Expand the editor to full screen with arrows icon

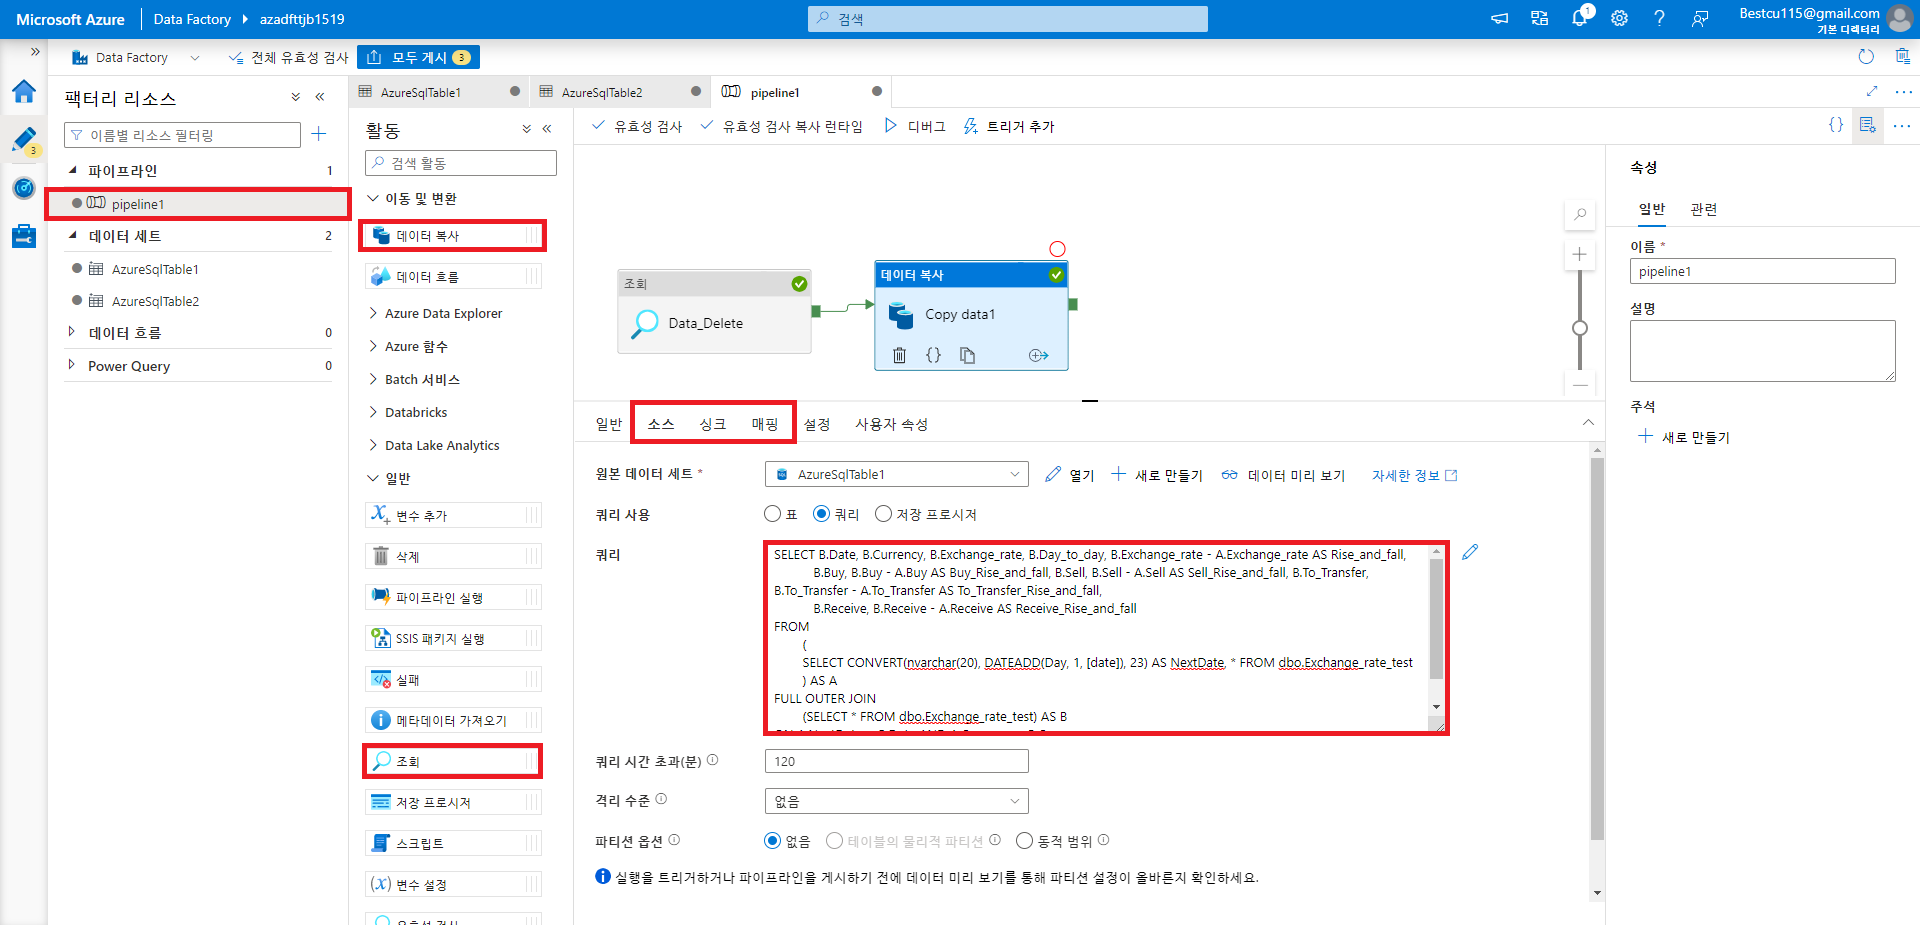pos(1872,91)
